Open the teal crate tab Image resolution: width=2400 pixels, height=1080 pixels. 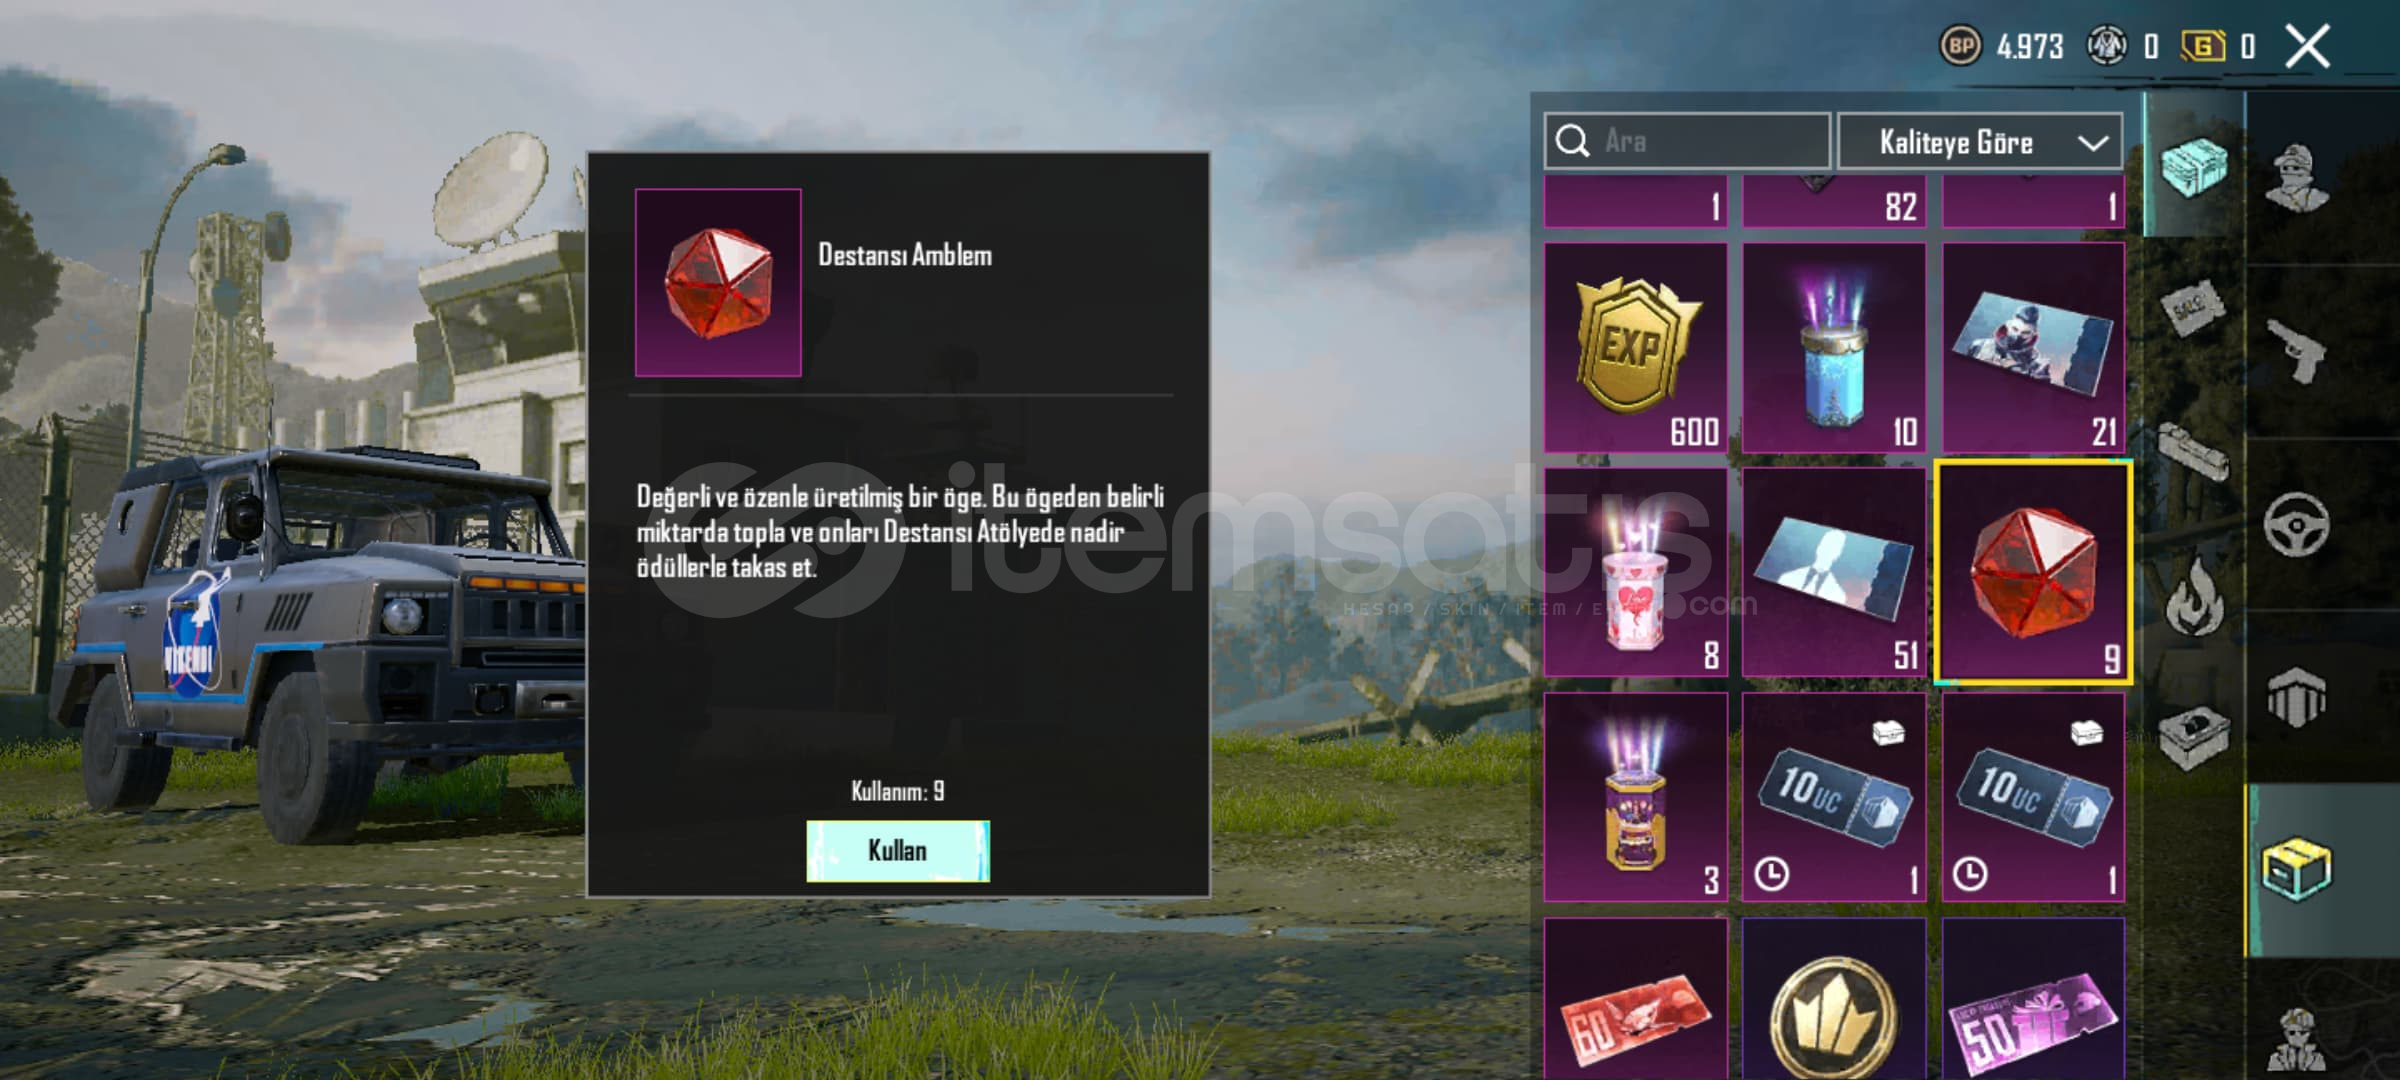click(2194, 166)
